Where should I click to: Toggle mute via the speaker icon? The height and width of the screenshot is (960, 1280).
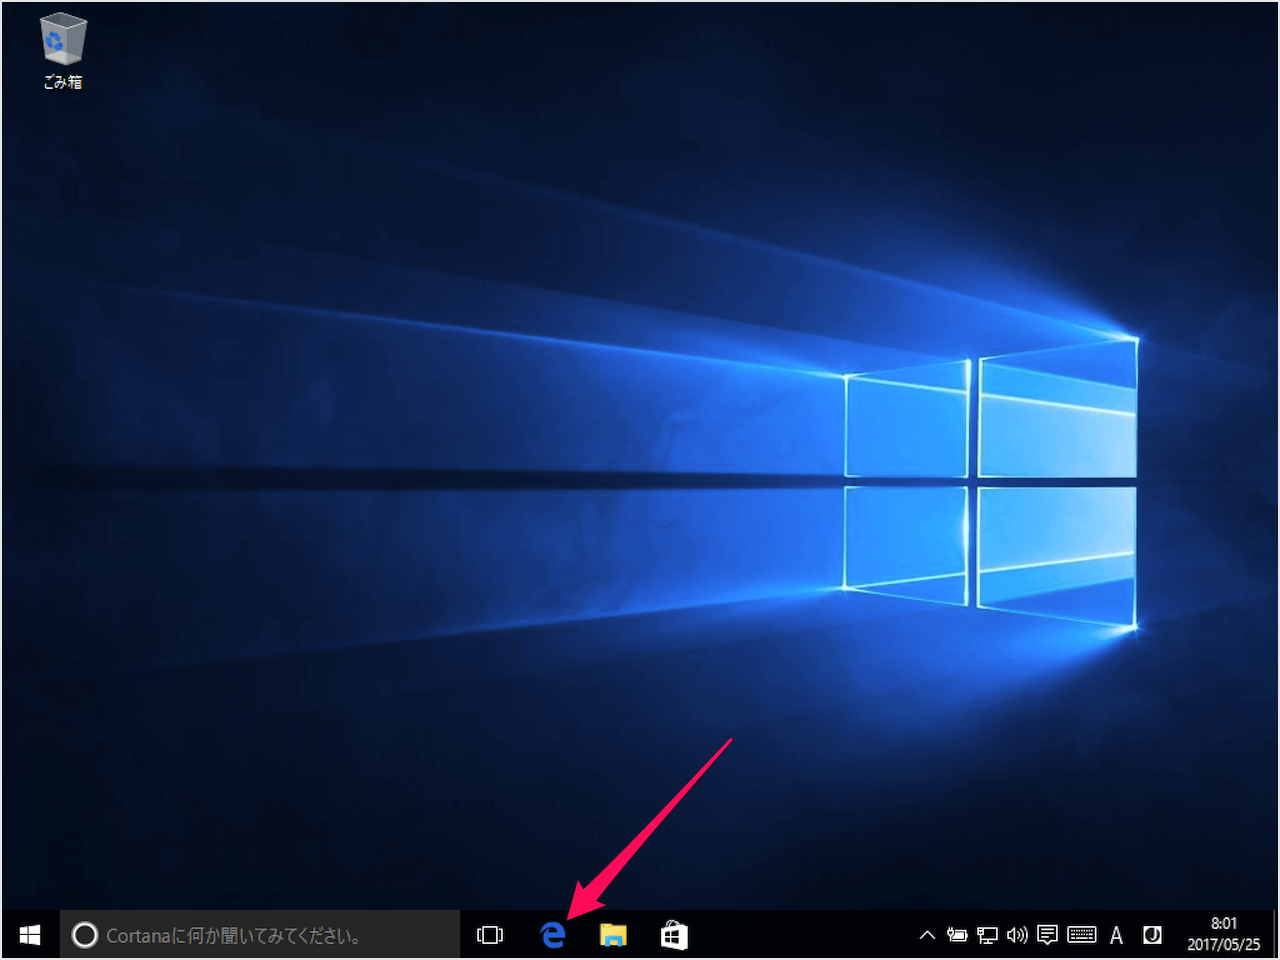(x=1017, y=935)
